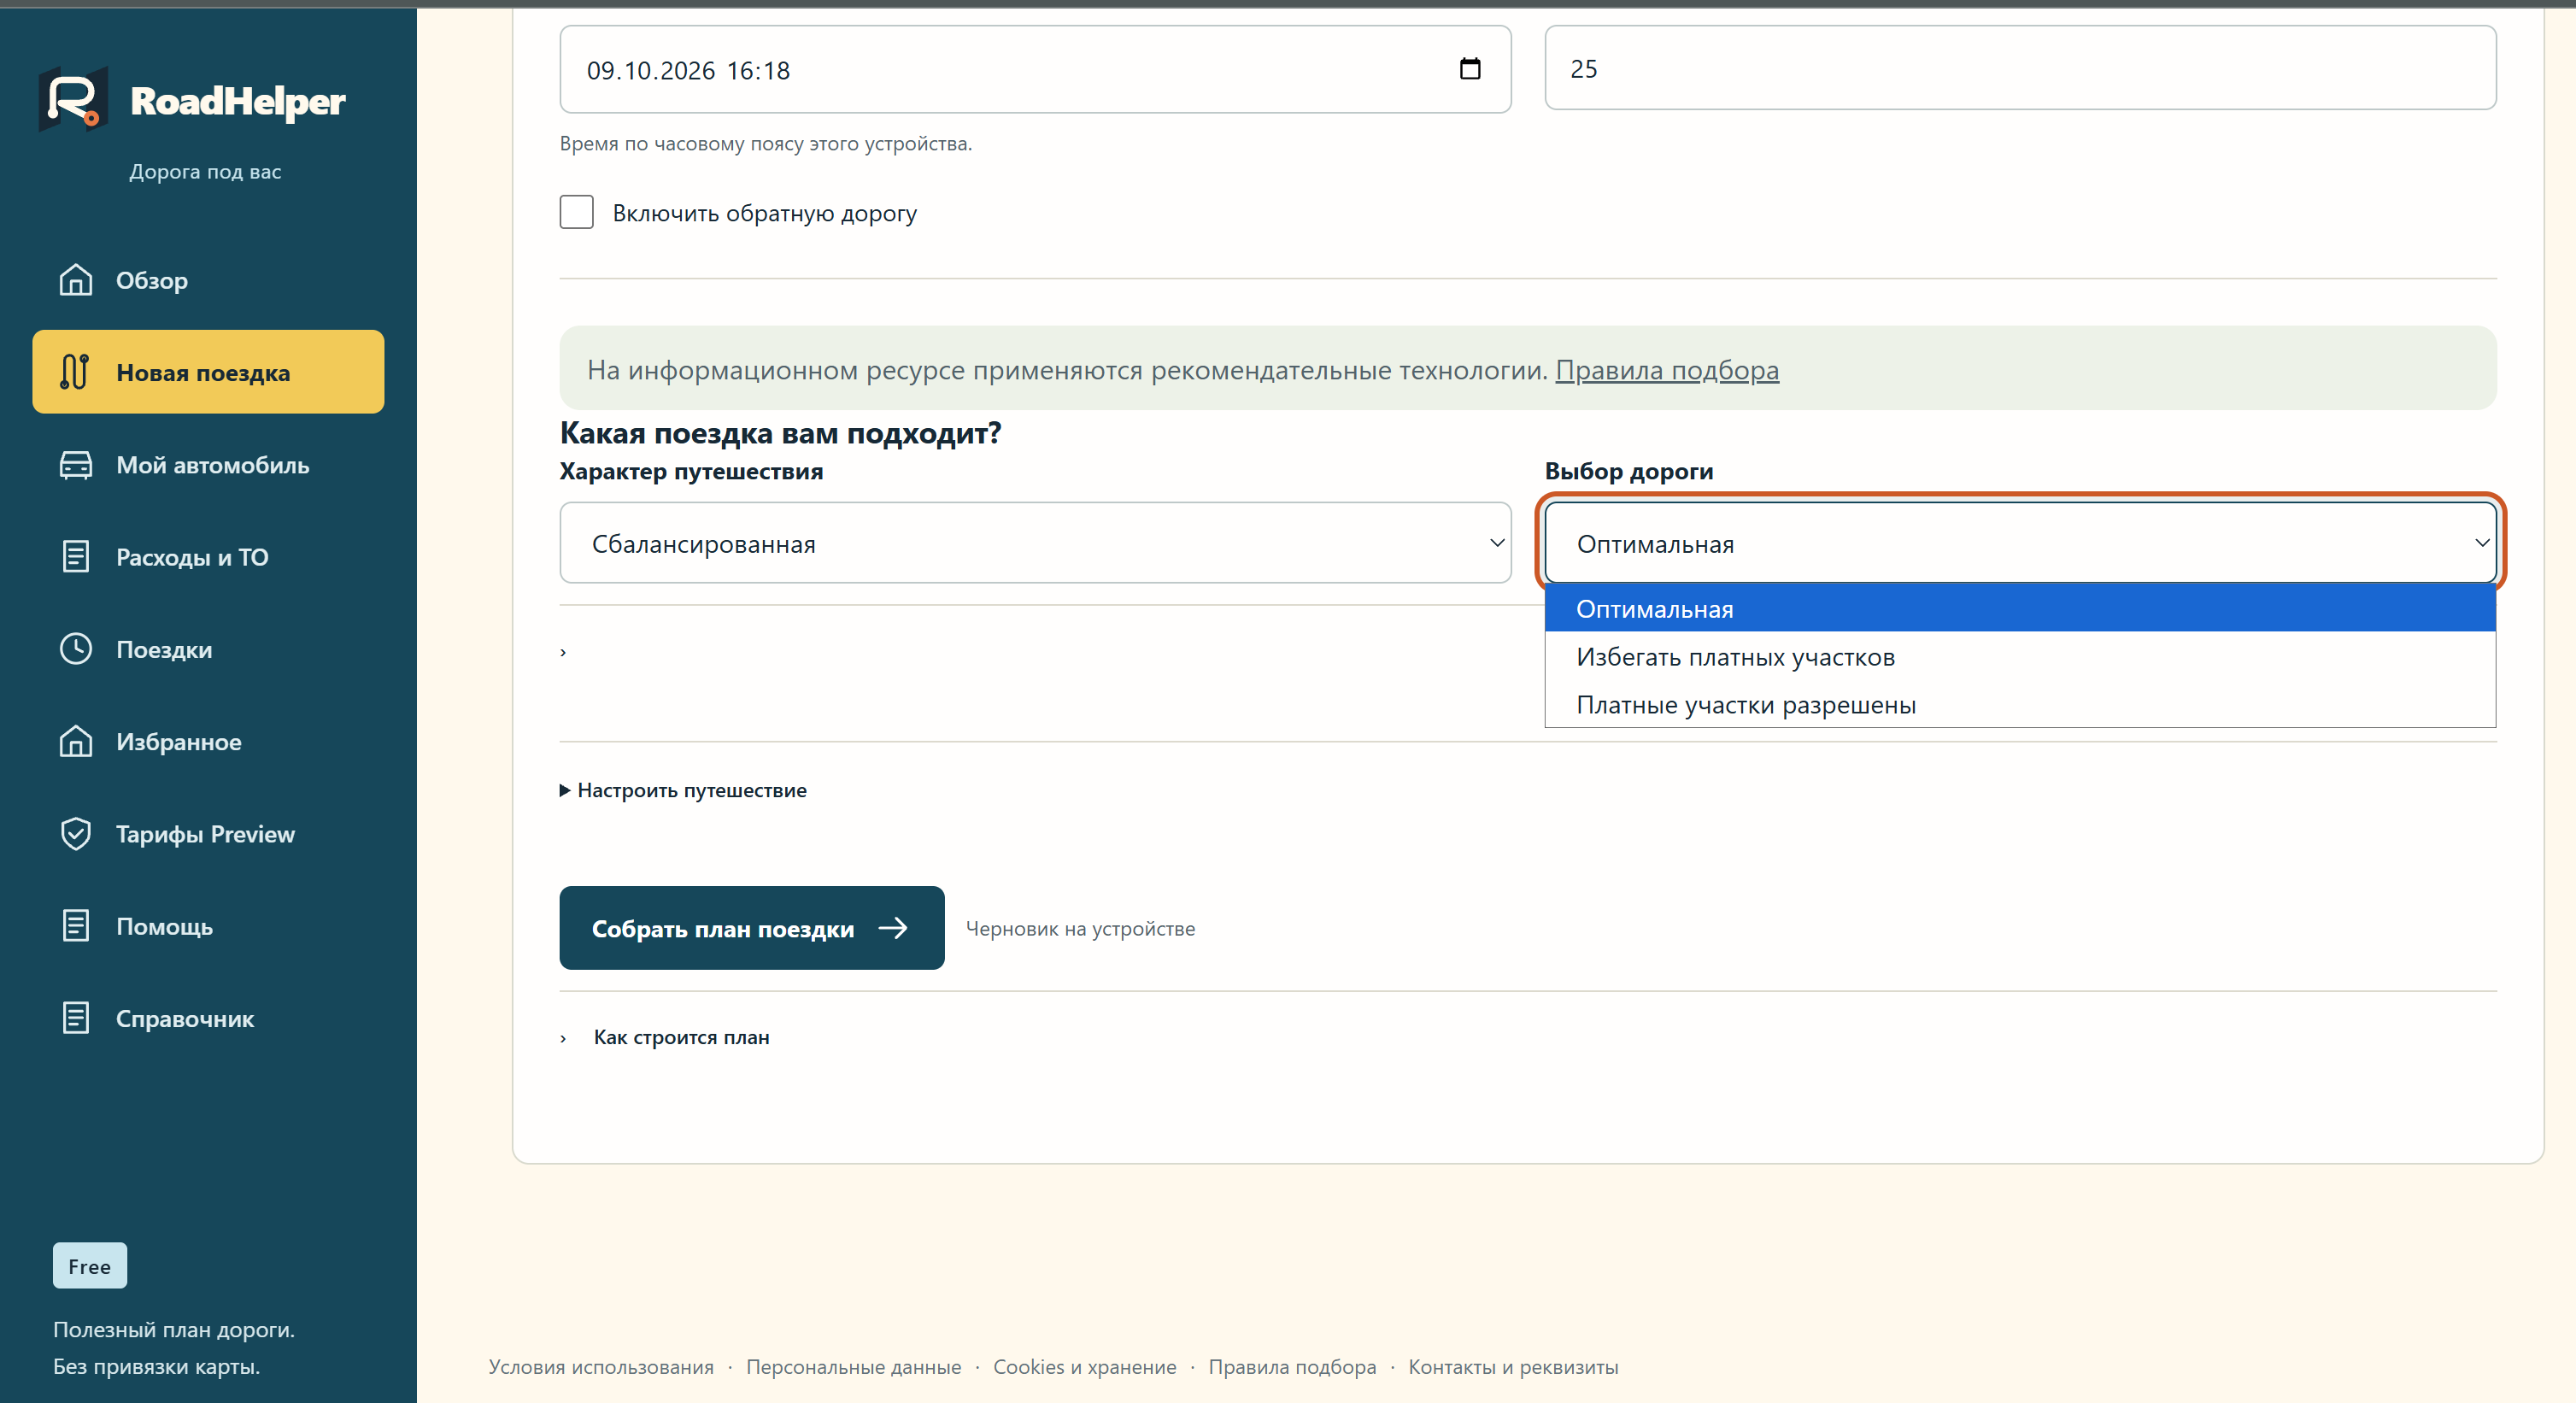Click the arrow icon on Собрать план поездки
2576x1403 pixels.
click(893, 928)
